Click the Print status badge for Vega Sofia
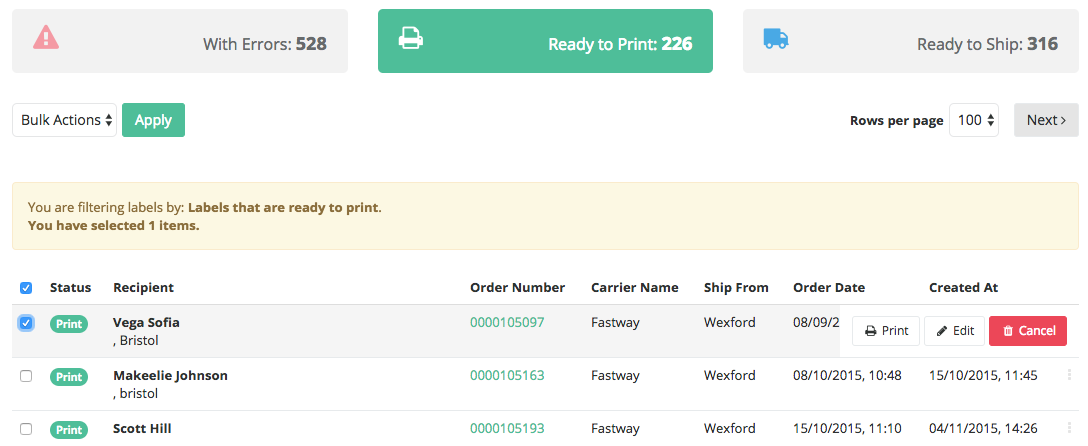1088x446 pixels. point(69,324)
